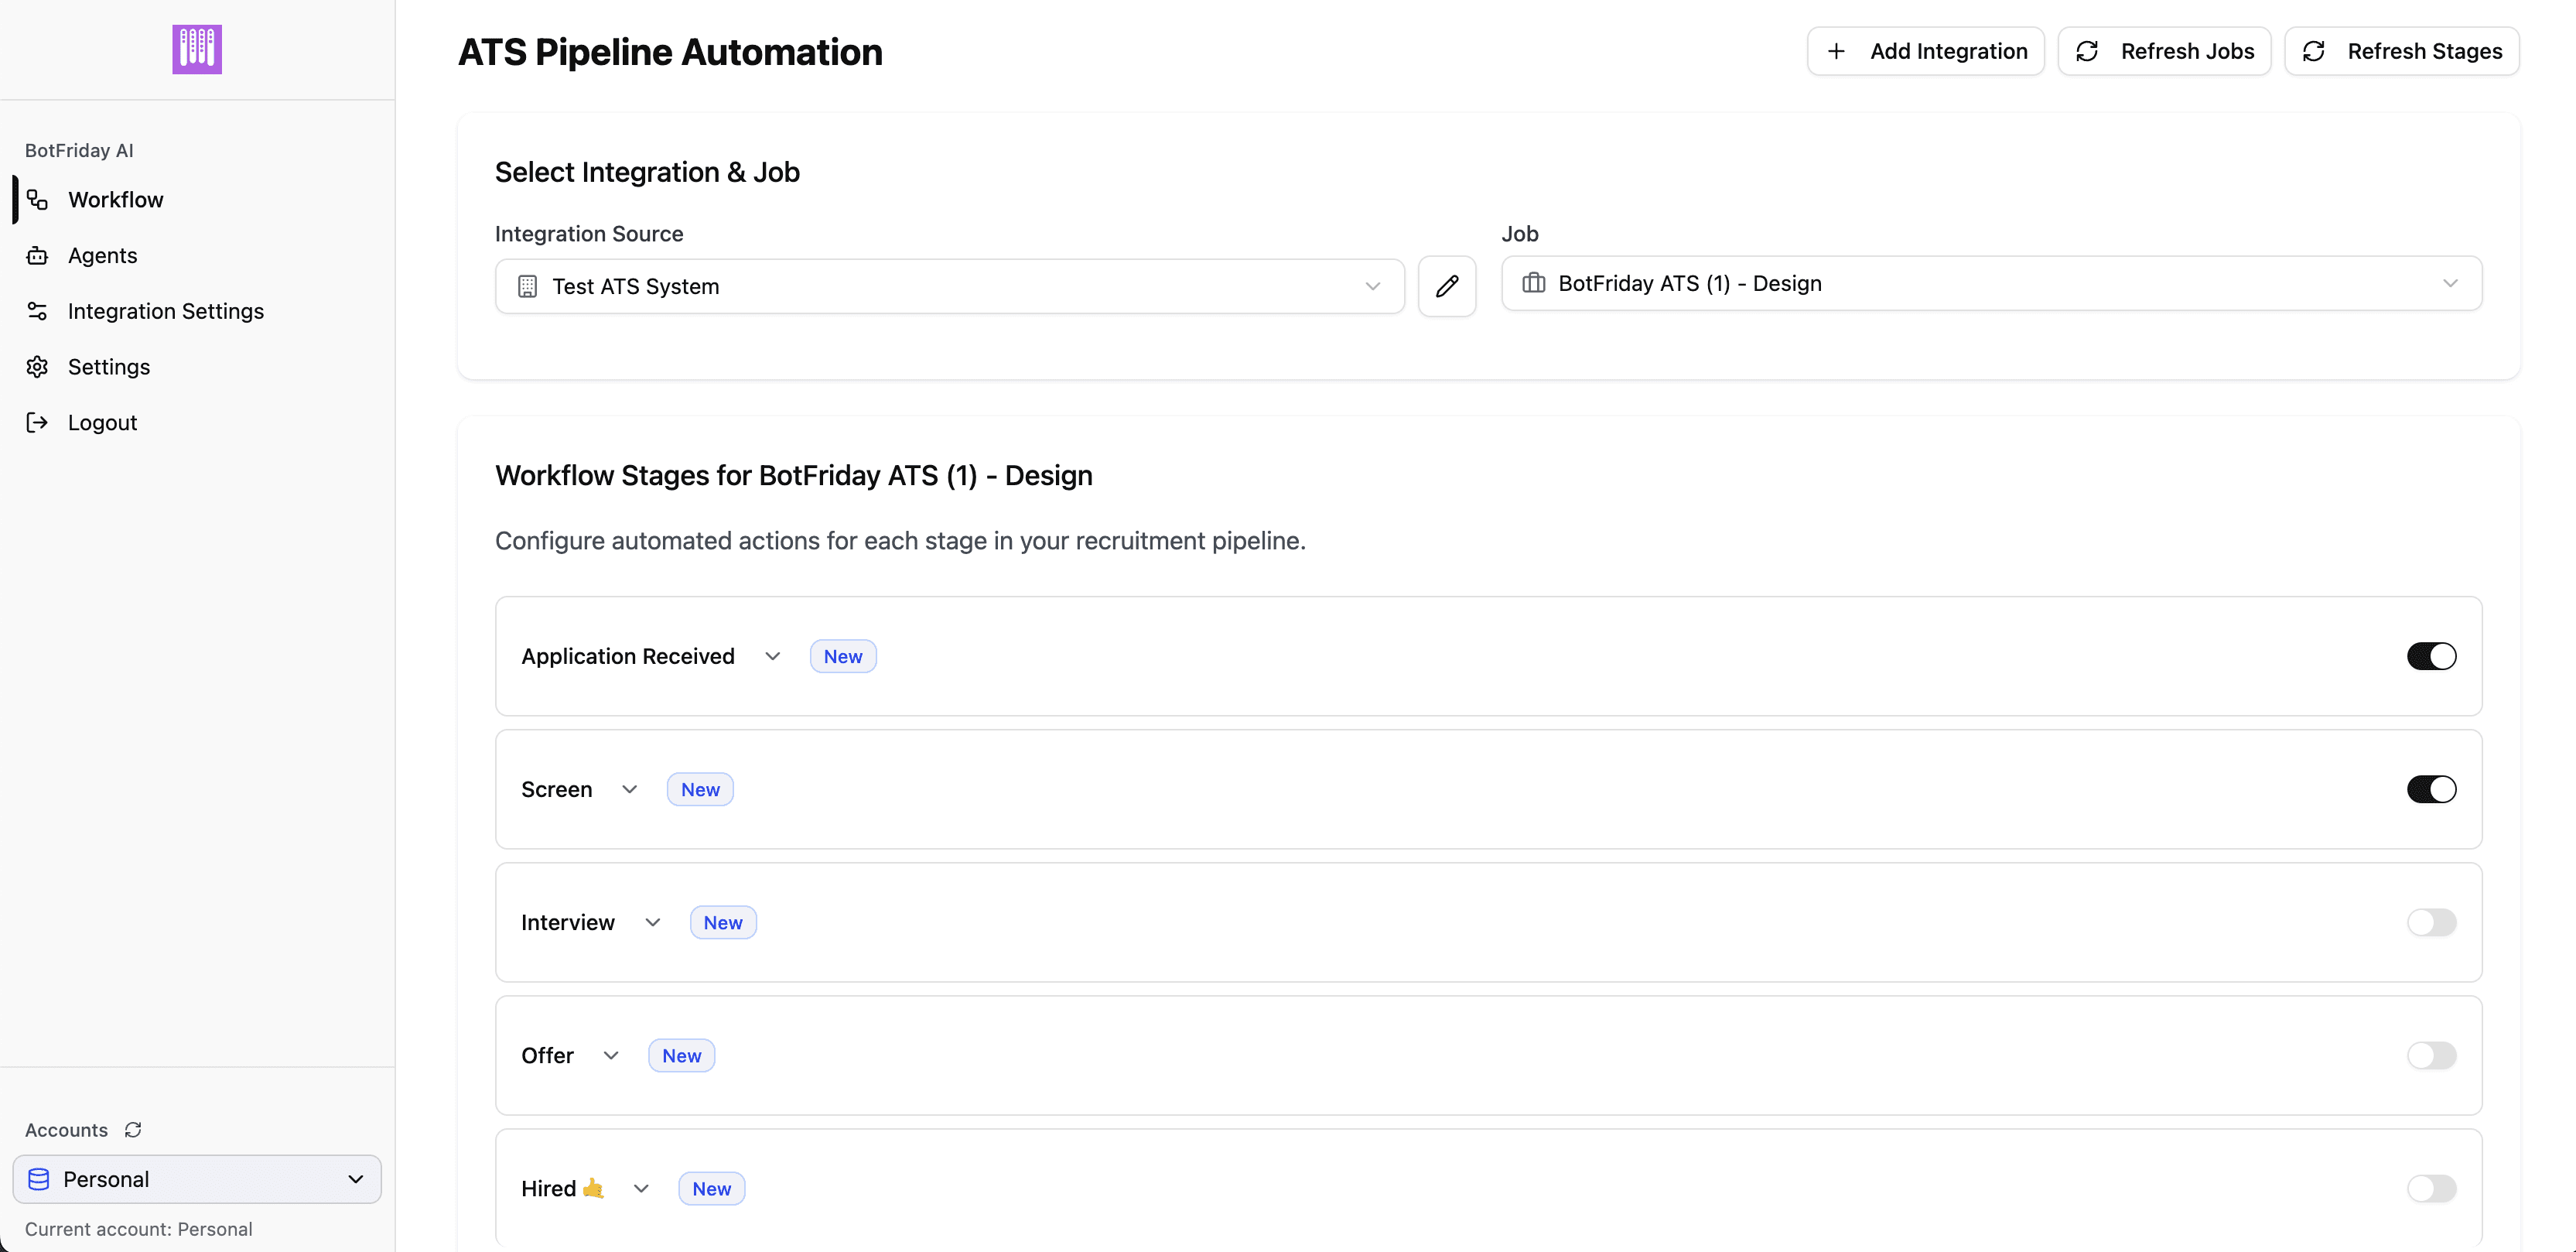Click the Screen stage name

click(x=557, y=789)
